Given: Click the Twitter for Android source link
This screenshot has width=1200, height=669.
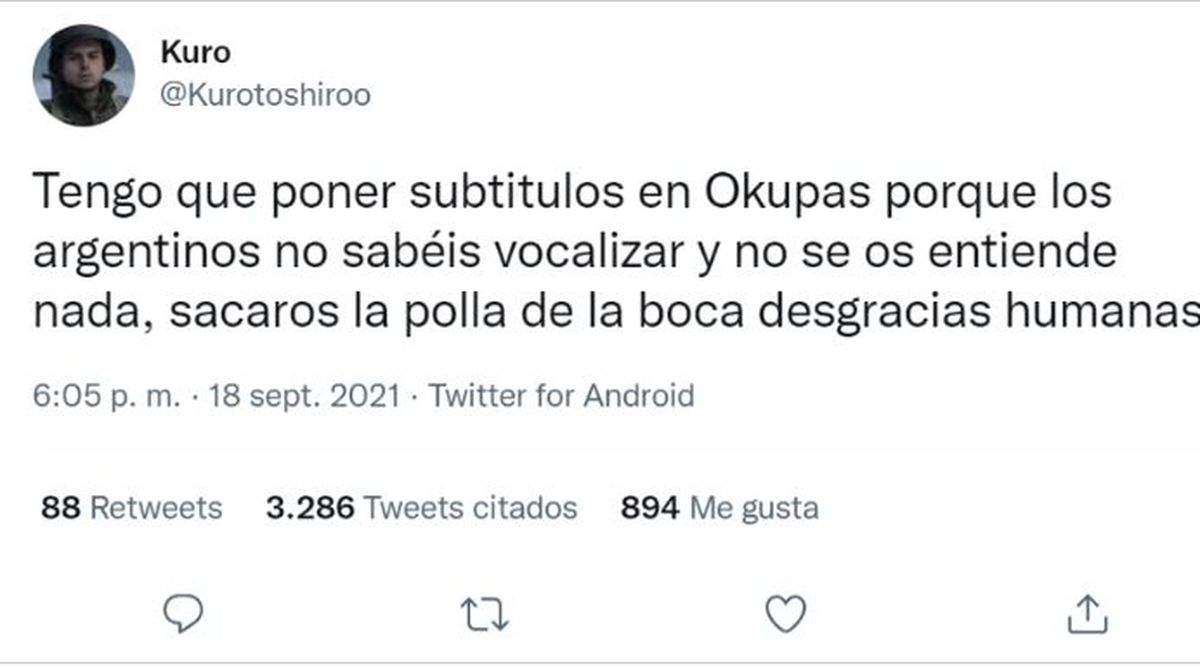Looking at the screenshot, I should pyautogui.click(x=561, y=396).
